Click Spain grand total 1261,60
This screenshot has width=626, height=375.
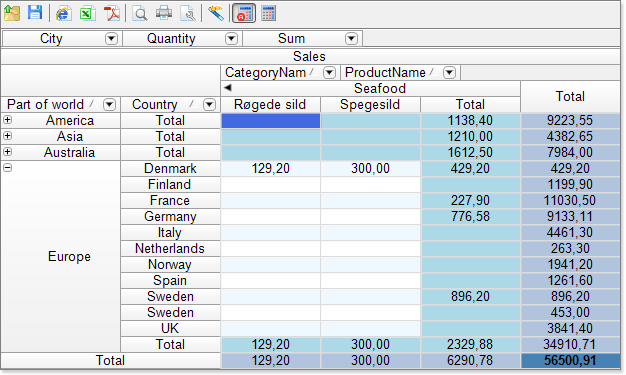pyautogui.click(x=570, y=280)
